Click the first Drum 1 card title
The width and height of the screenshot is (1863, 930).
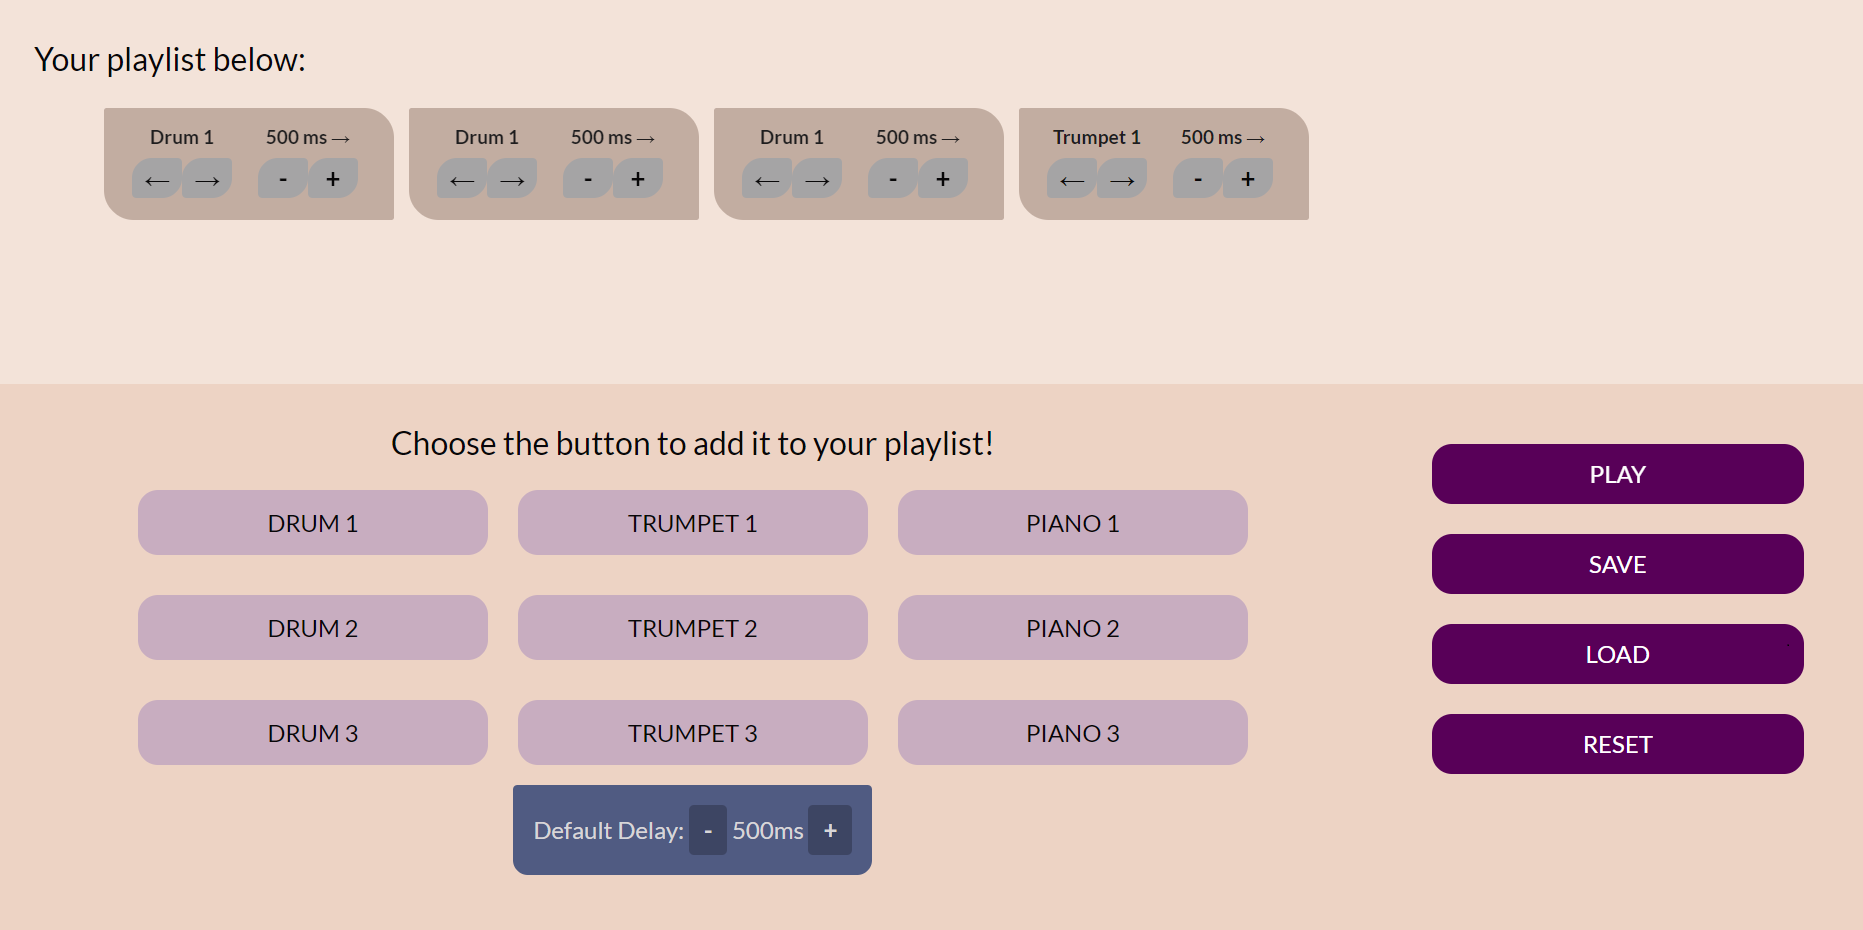182,137
